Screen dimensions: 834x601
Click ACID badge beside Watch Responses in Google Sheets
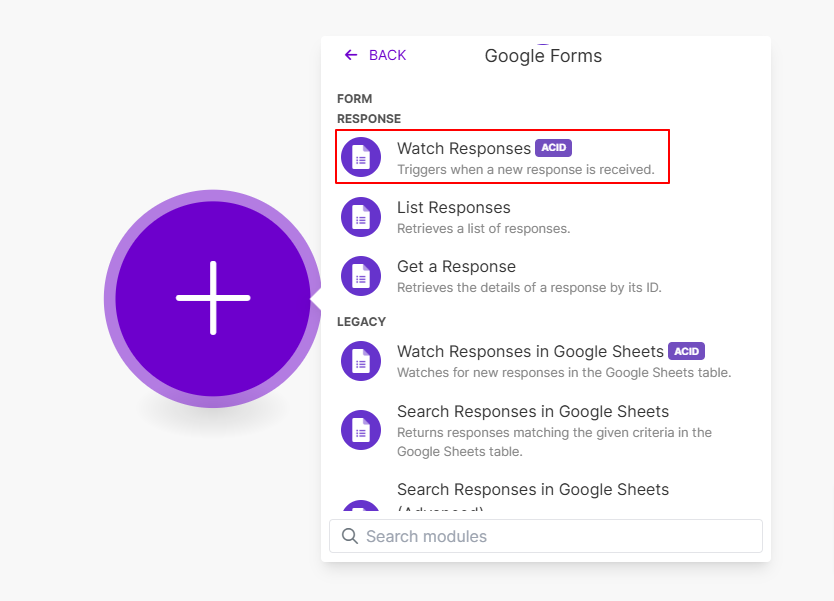tap(687, 351)
